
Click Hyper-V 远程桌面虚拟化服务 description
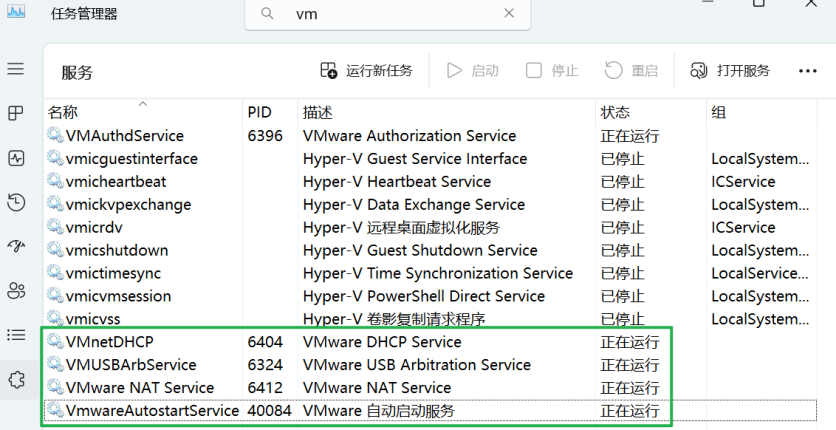pyautogui.click(x=401, y=227)
